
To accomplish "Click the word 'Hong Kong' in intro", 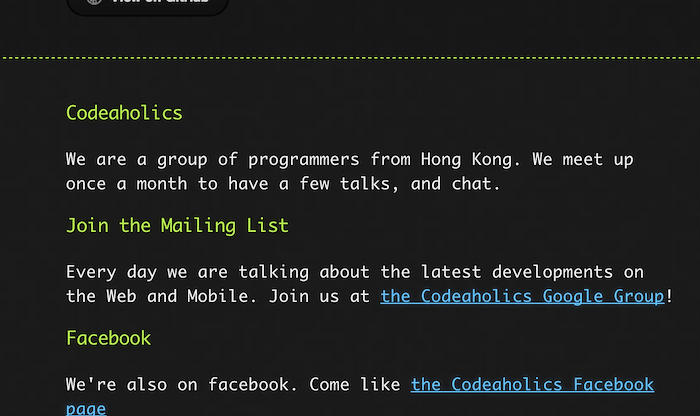I will [466, 160].
